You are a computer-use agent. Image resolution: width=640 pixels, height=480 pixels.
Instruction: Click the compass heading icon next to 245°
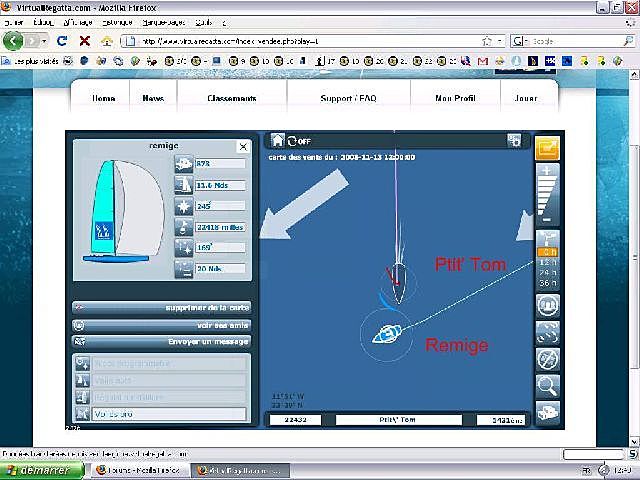[184, 206]
